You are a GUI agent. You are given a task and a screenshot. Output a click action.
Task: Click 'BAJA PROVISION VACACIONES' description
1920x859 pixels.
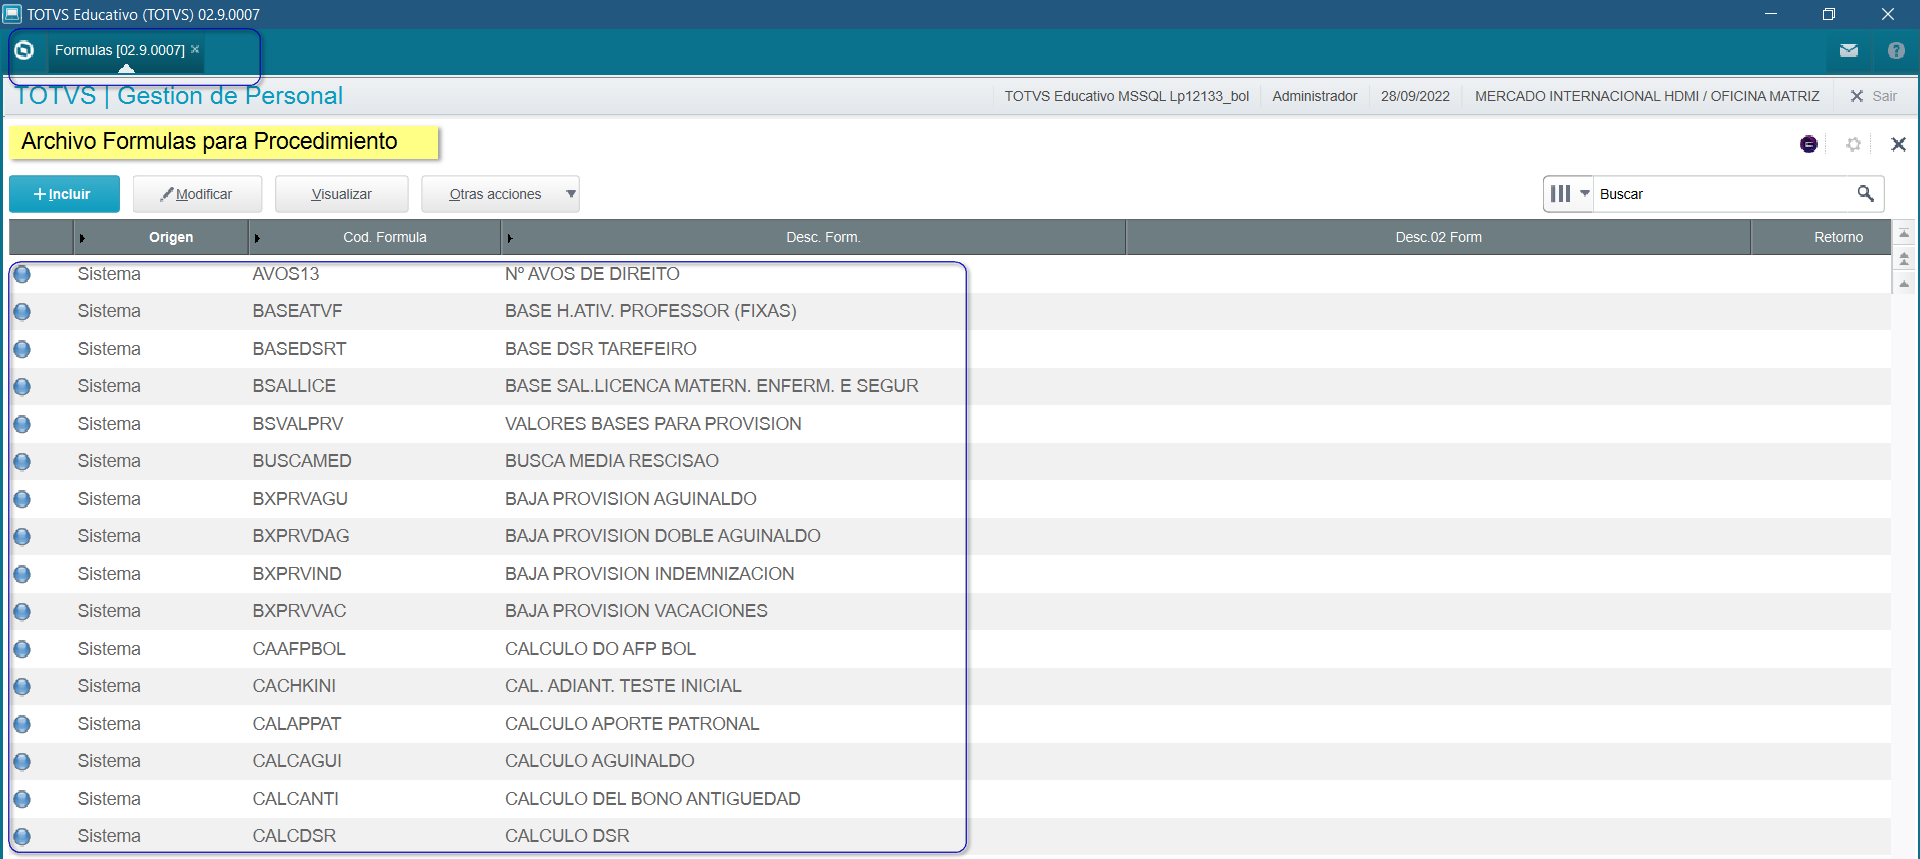click(x=636, y=611)
